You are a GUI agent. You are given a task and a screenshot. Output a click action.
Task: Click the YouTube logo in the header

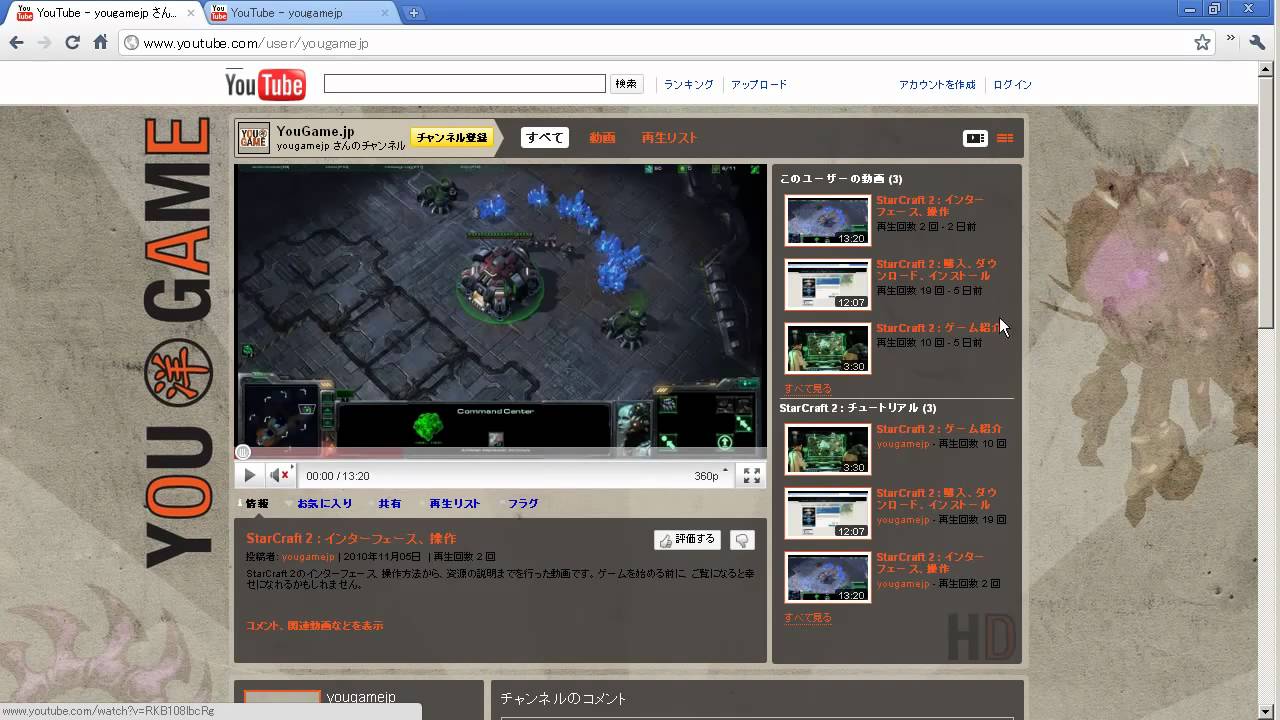click(x=265, y=84)
